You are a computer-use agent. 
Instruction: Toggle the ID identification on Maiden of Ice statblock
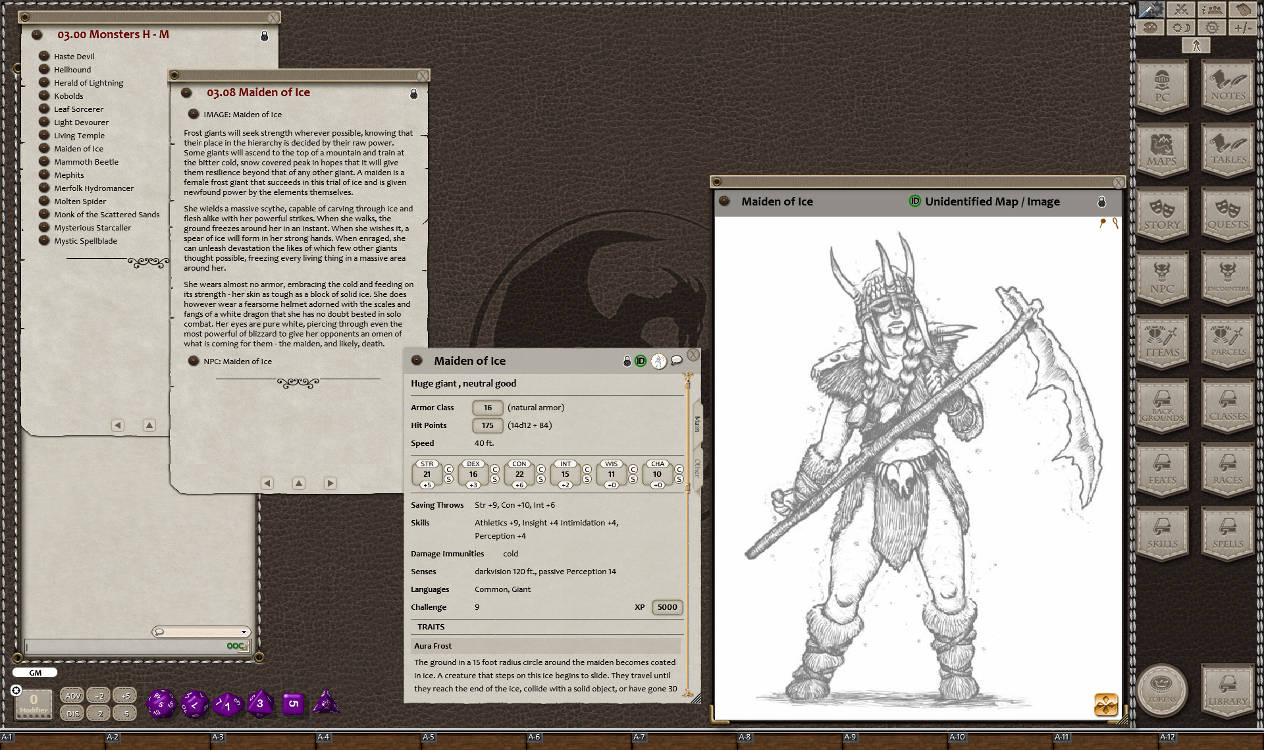(641, 361)
